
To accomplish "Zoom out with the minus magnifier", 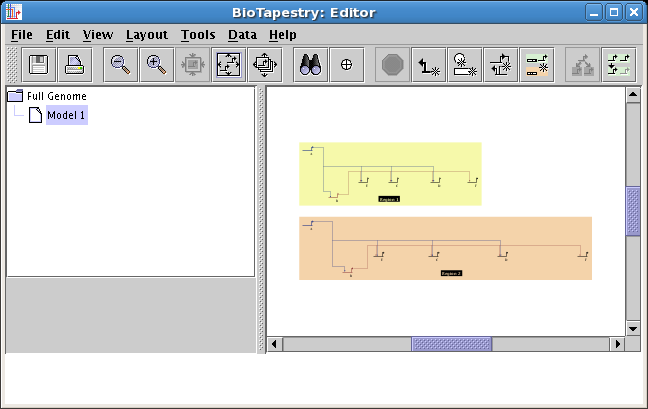I will 120,65.
